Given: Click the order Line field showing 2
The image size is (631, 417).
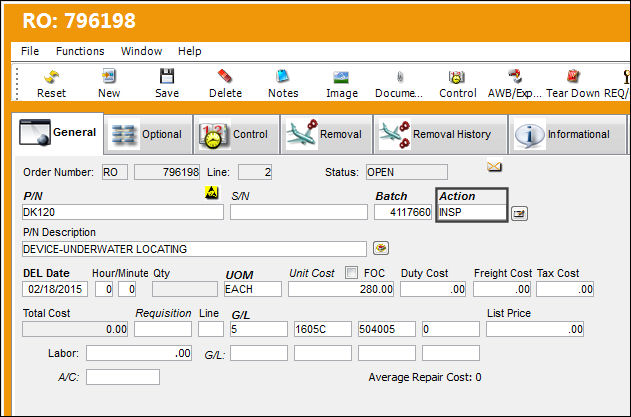Looking at the screenshot, I should click(255, 172).
